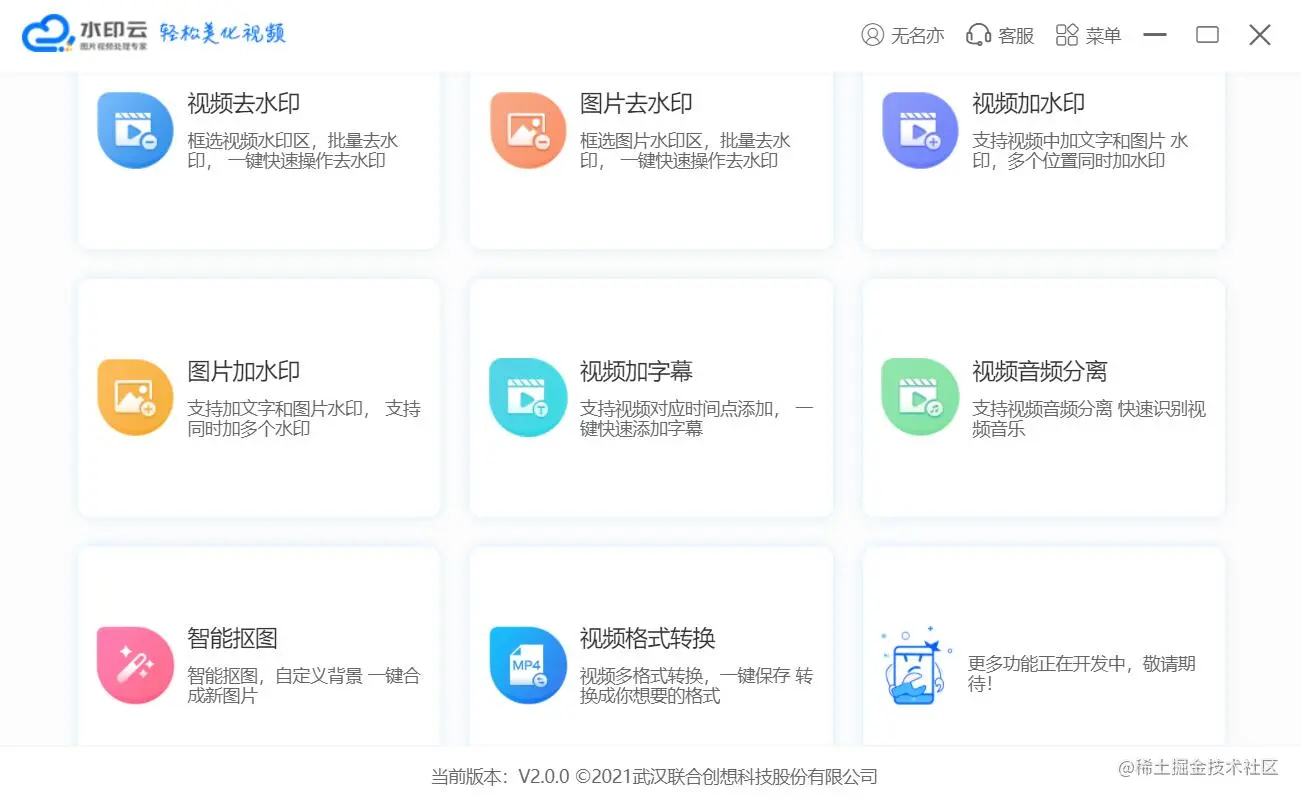Click the 视频加水印 description text
Viewport: 1301px width, 800px height.
tap(1081, 151)
